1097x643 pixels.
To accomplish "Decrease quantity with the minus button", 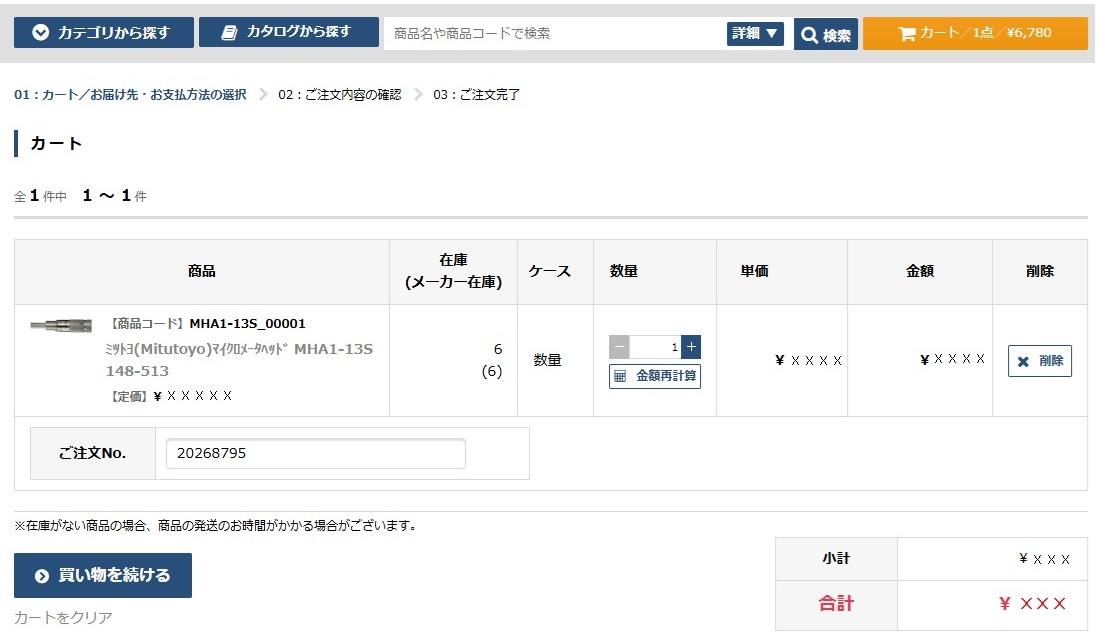I will (x=619, y=347).
